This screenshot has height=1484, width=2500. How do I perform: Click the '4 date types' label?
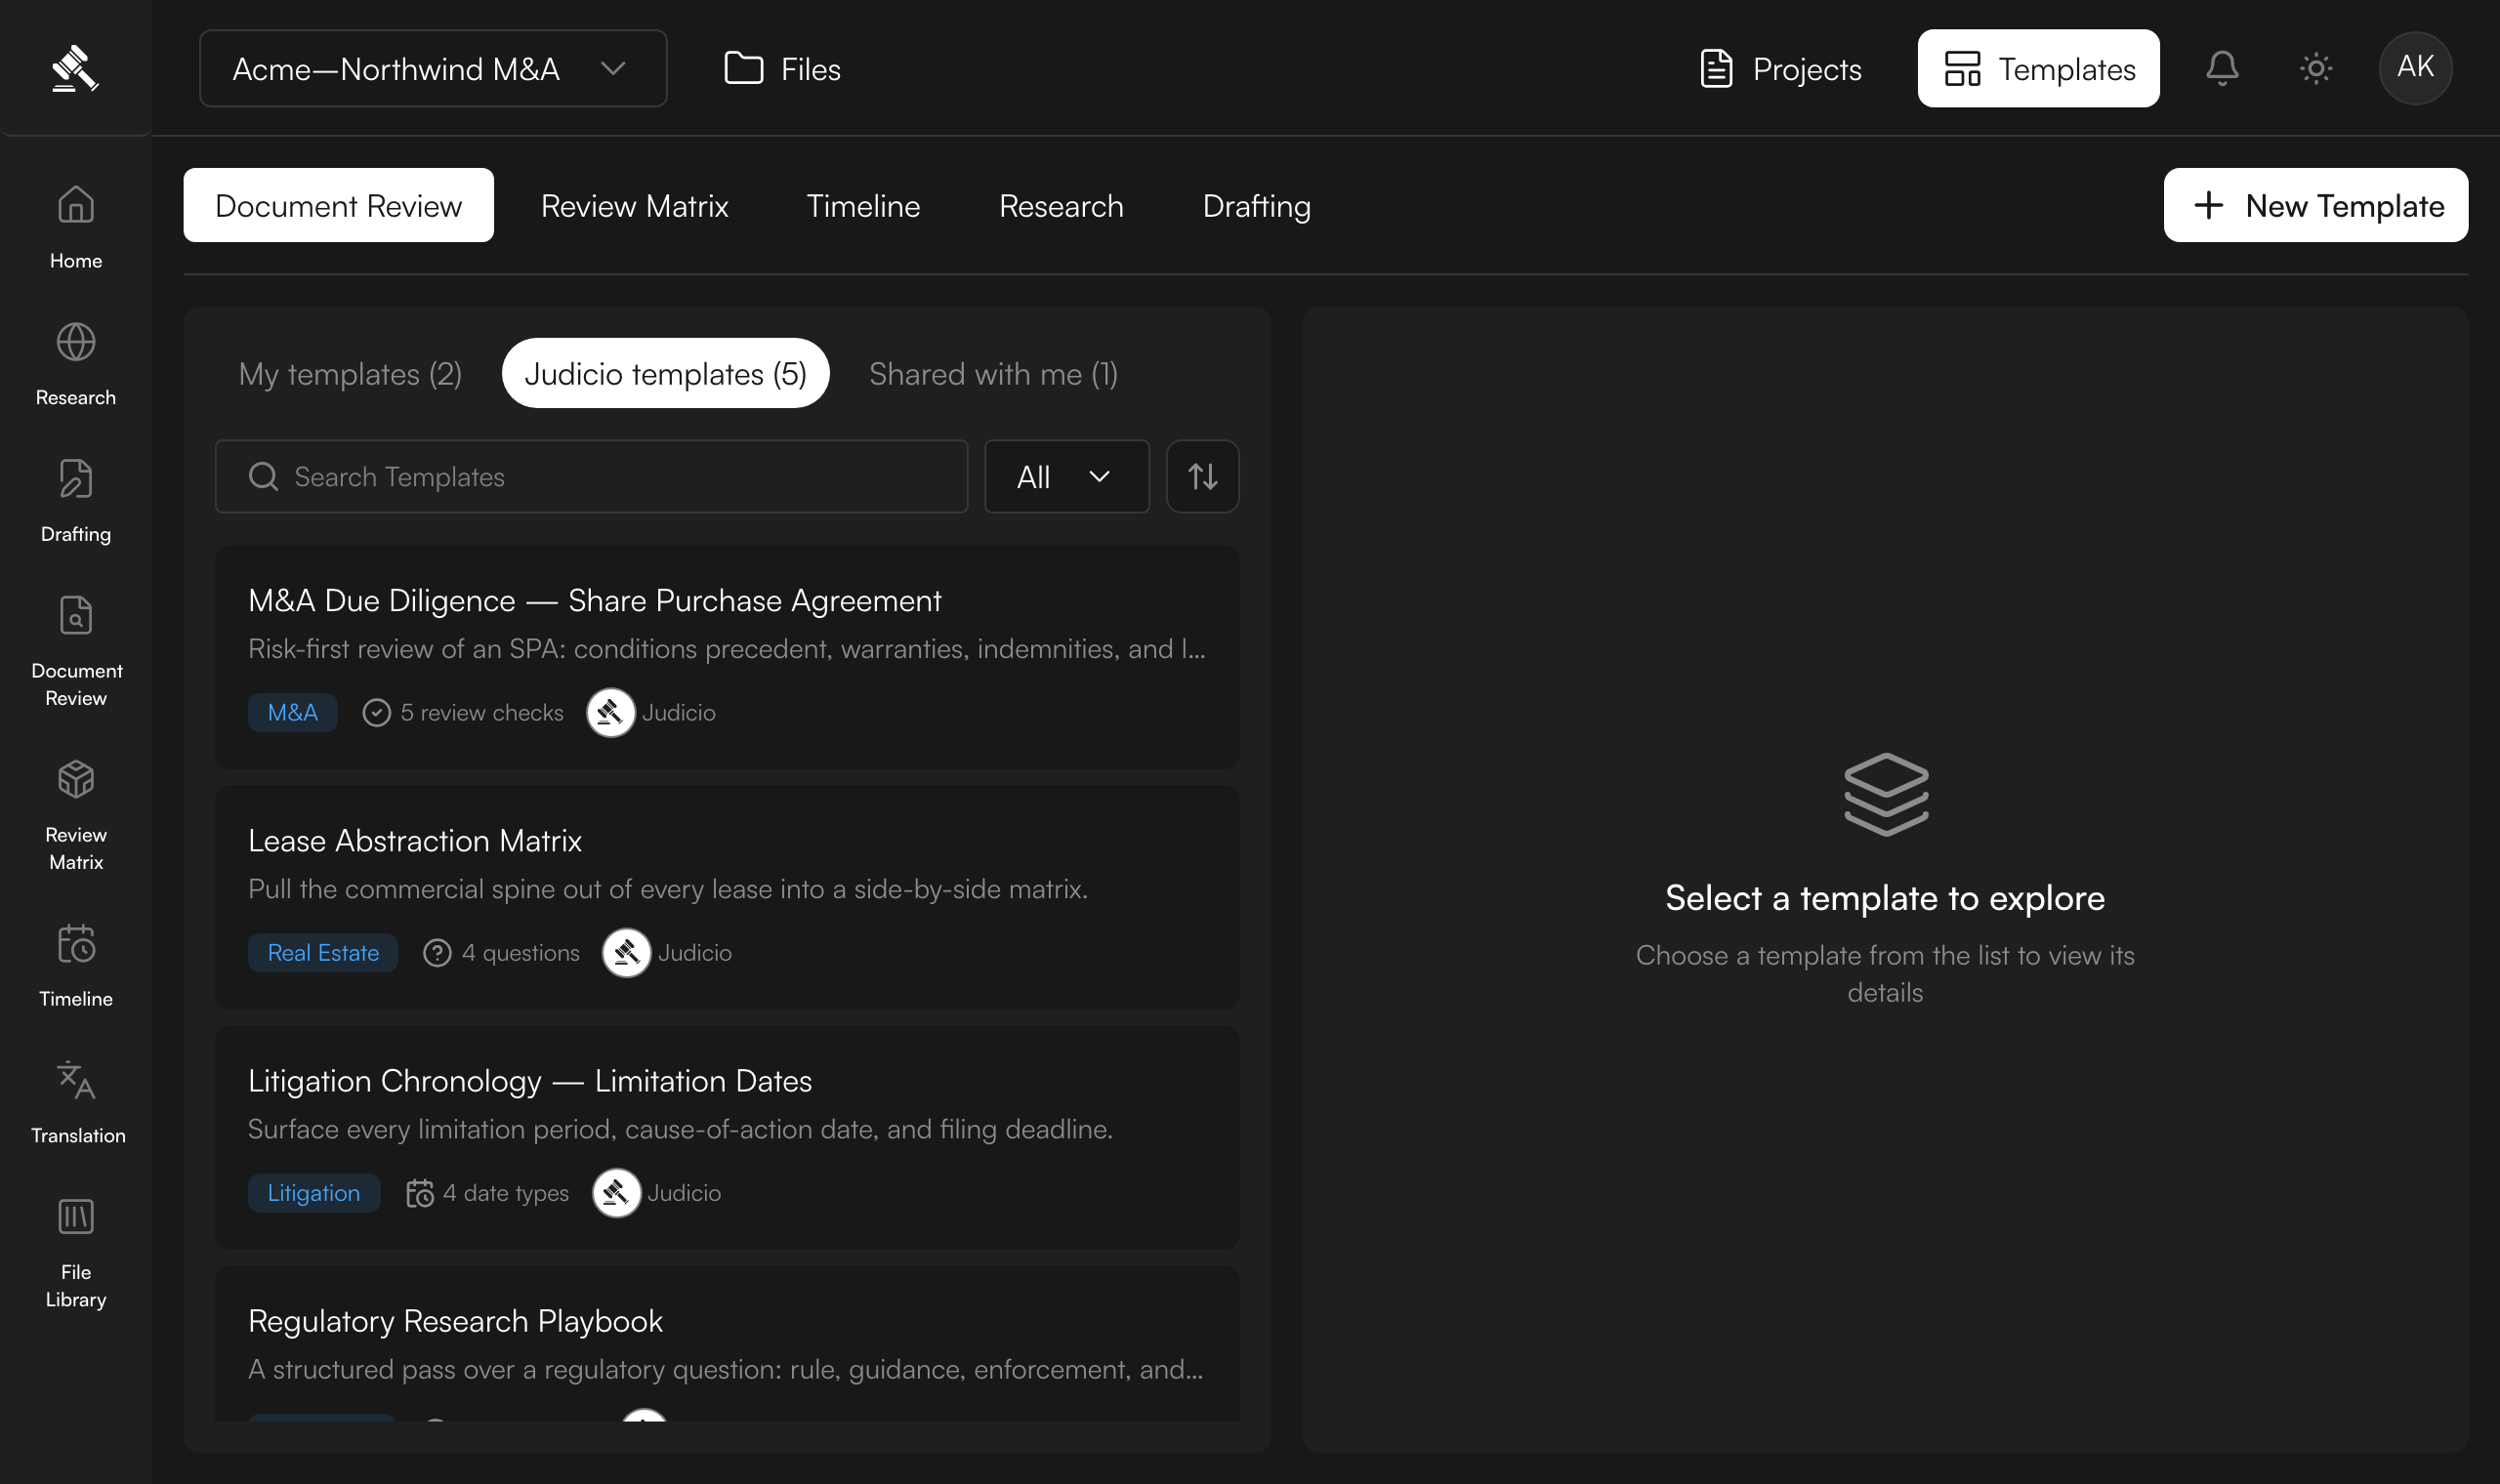[x=506, y=1193]
